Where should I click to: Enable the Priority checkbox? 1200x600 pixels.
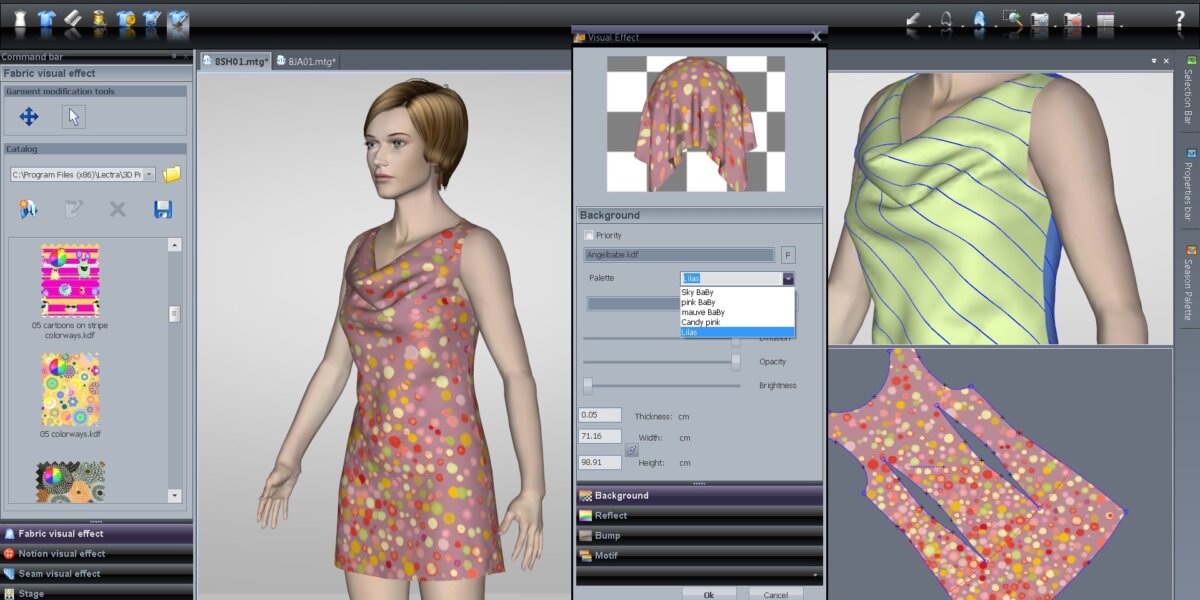coord(589,235)
